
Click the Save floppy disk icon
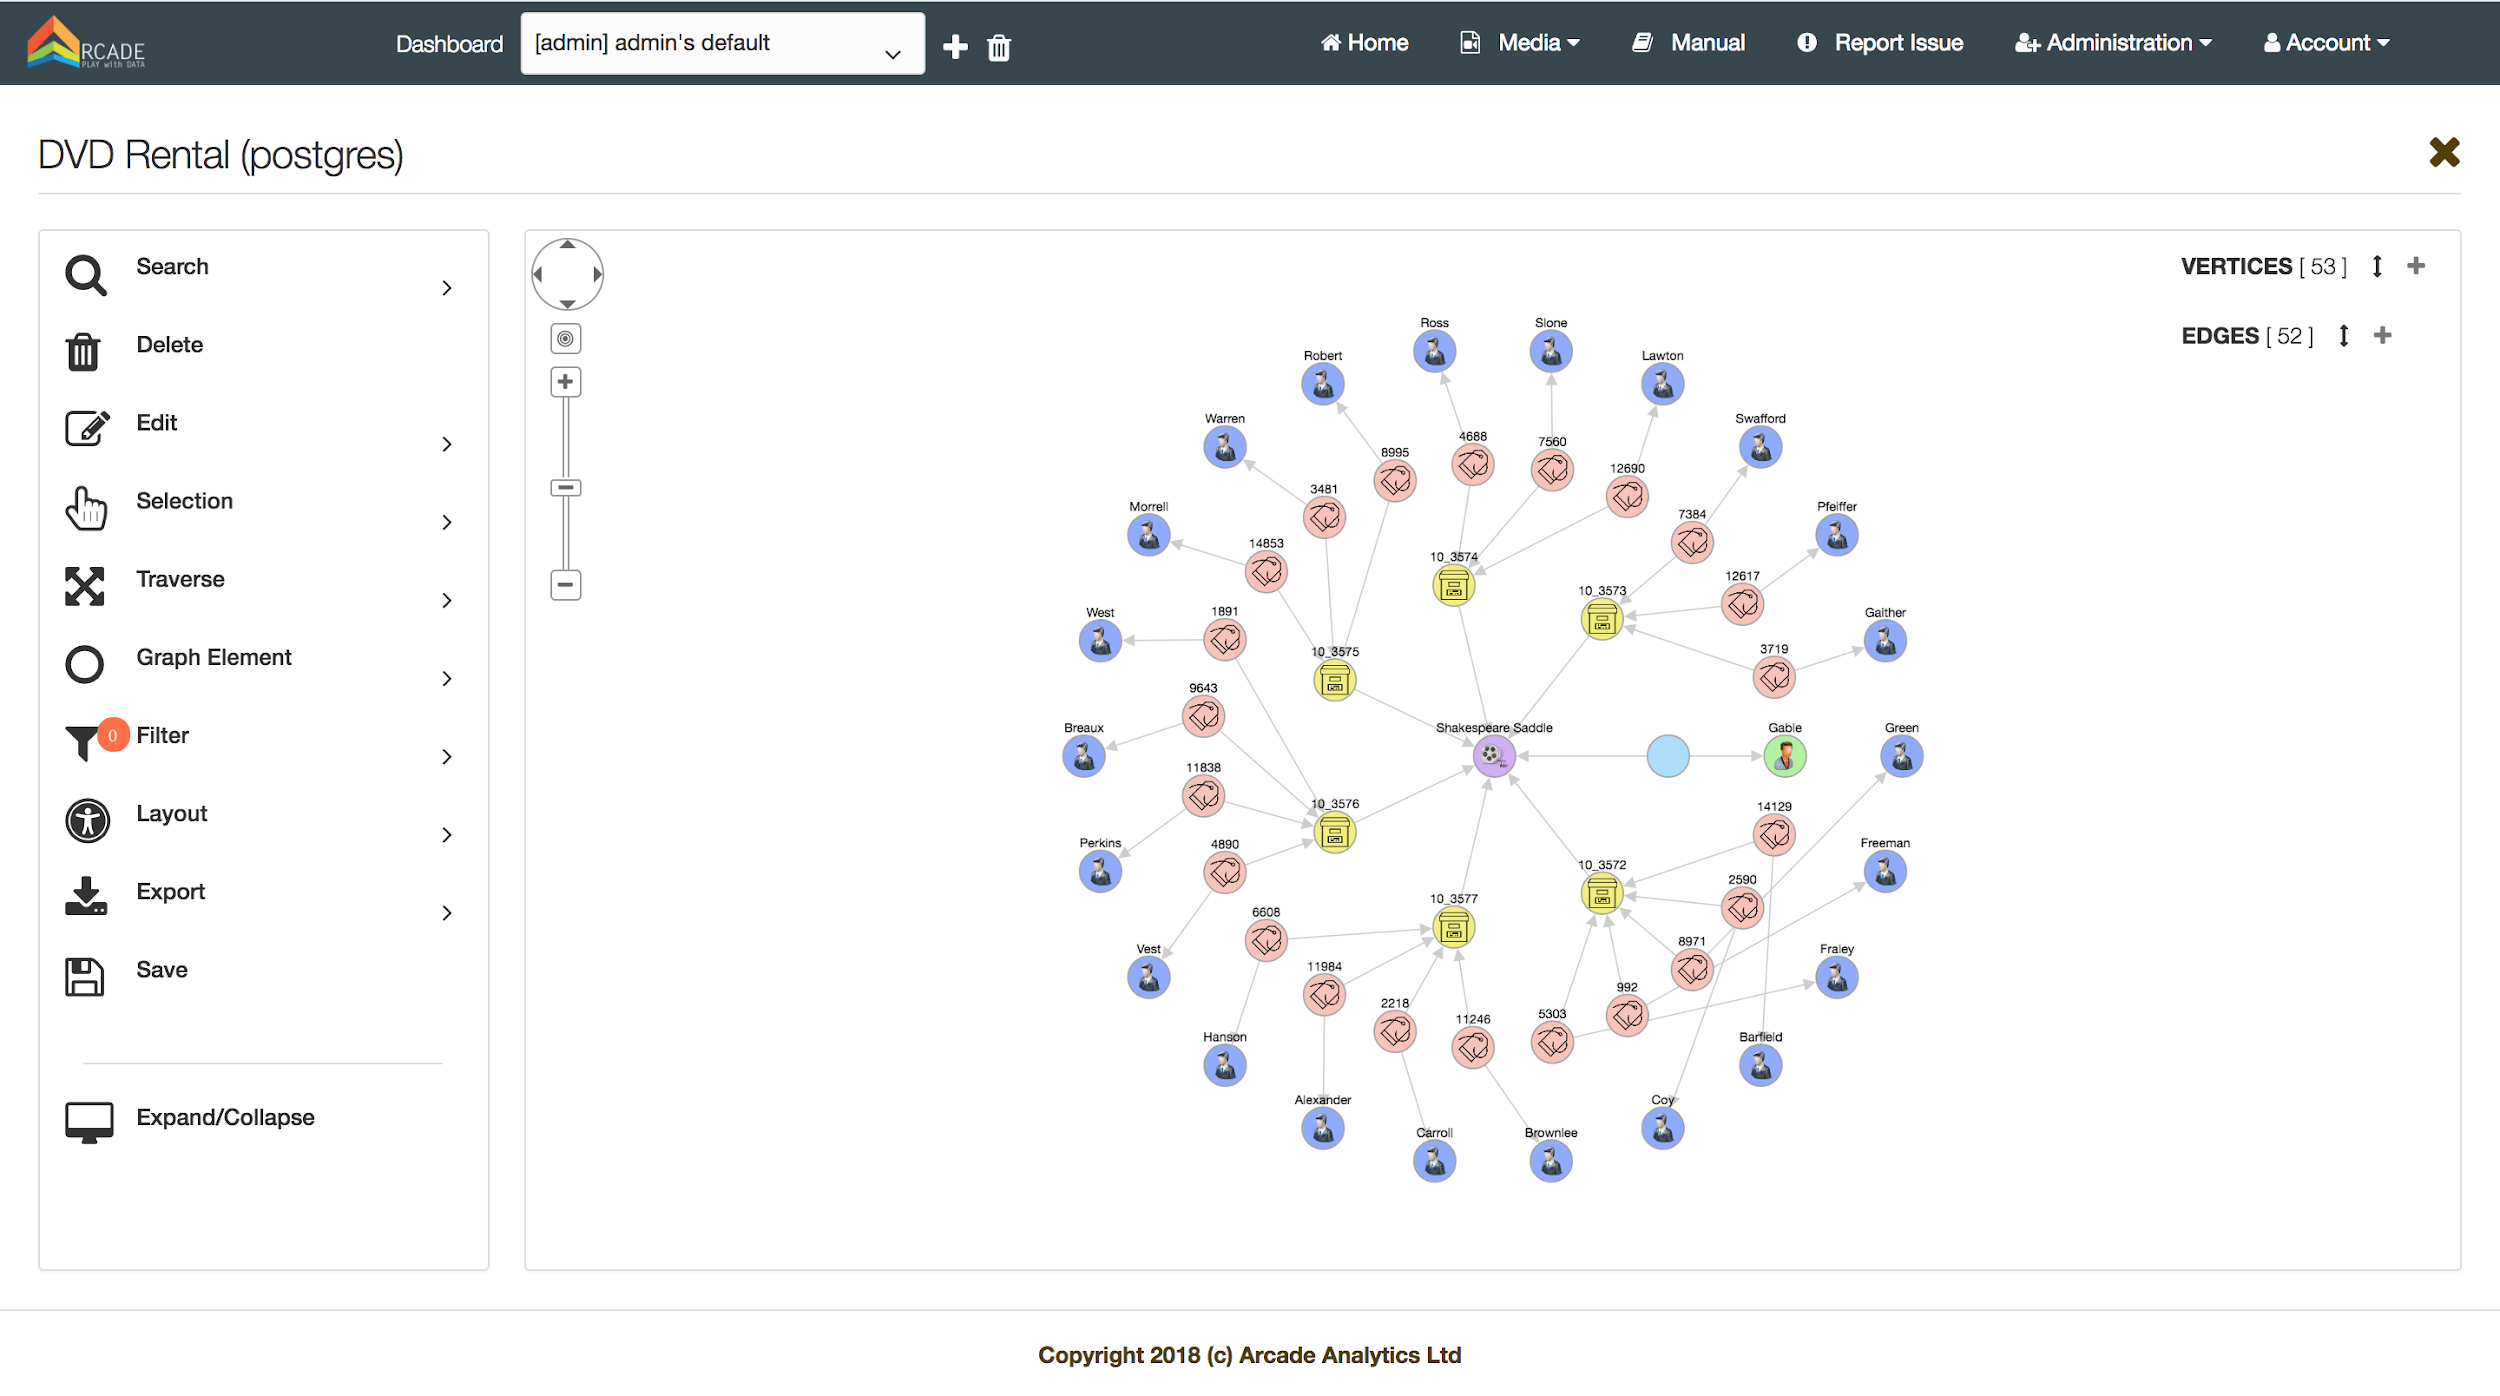pyautogui.click(x=85, y=977)
